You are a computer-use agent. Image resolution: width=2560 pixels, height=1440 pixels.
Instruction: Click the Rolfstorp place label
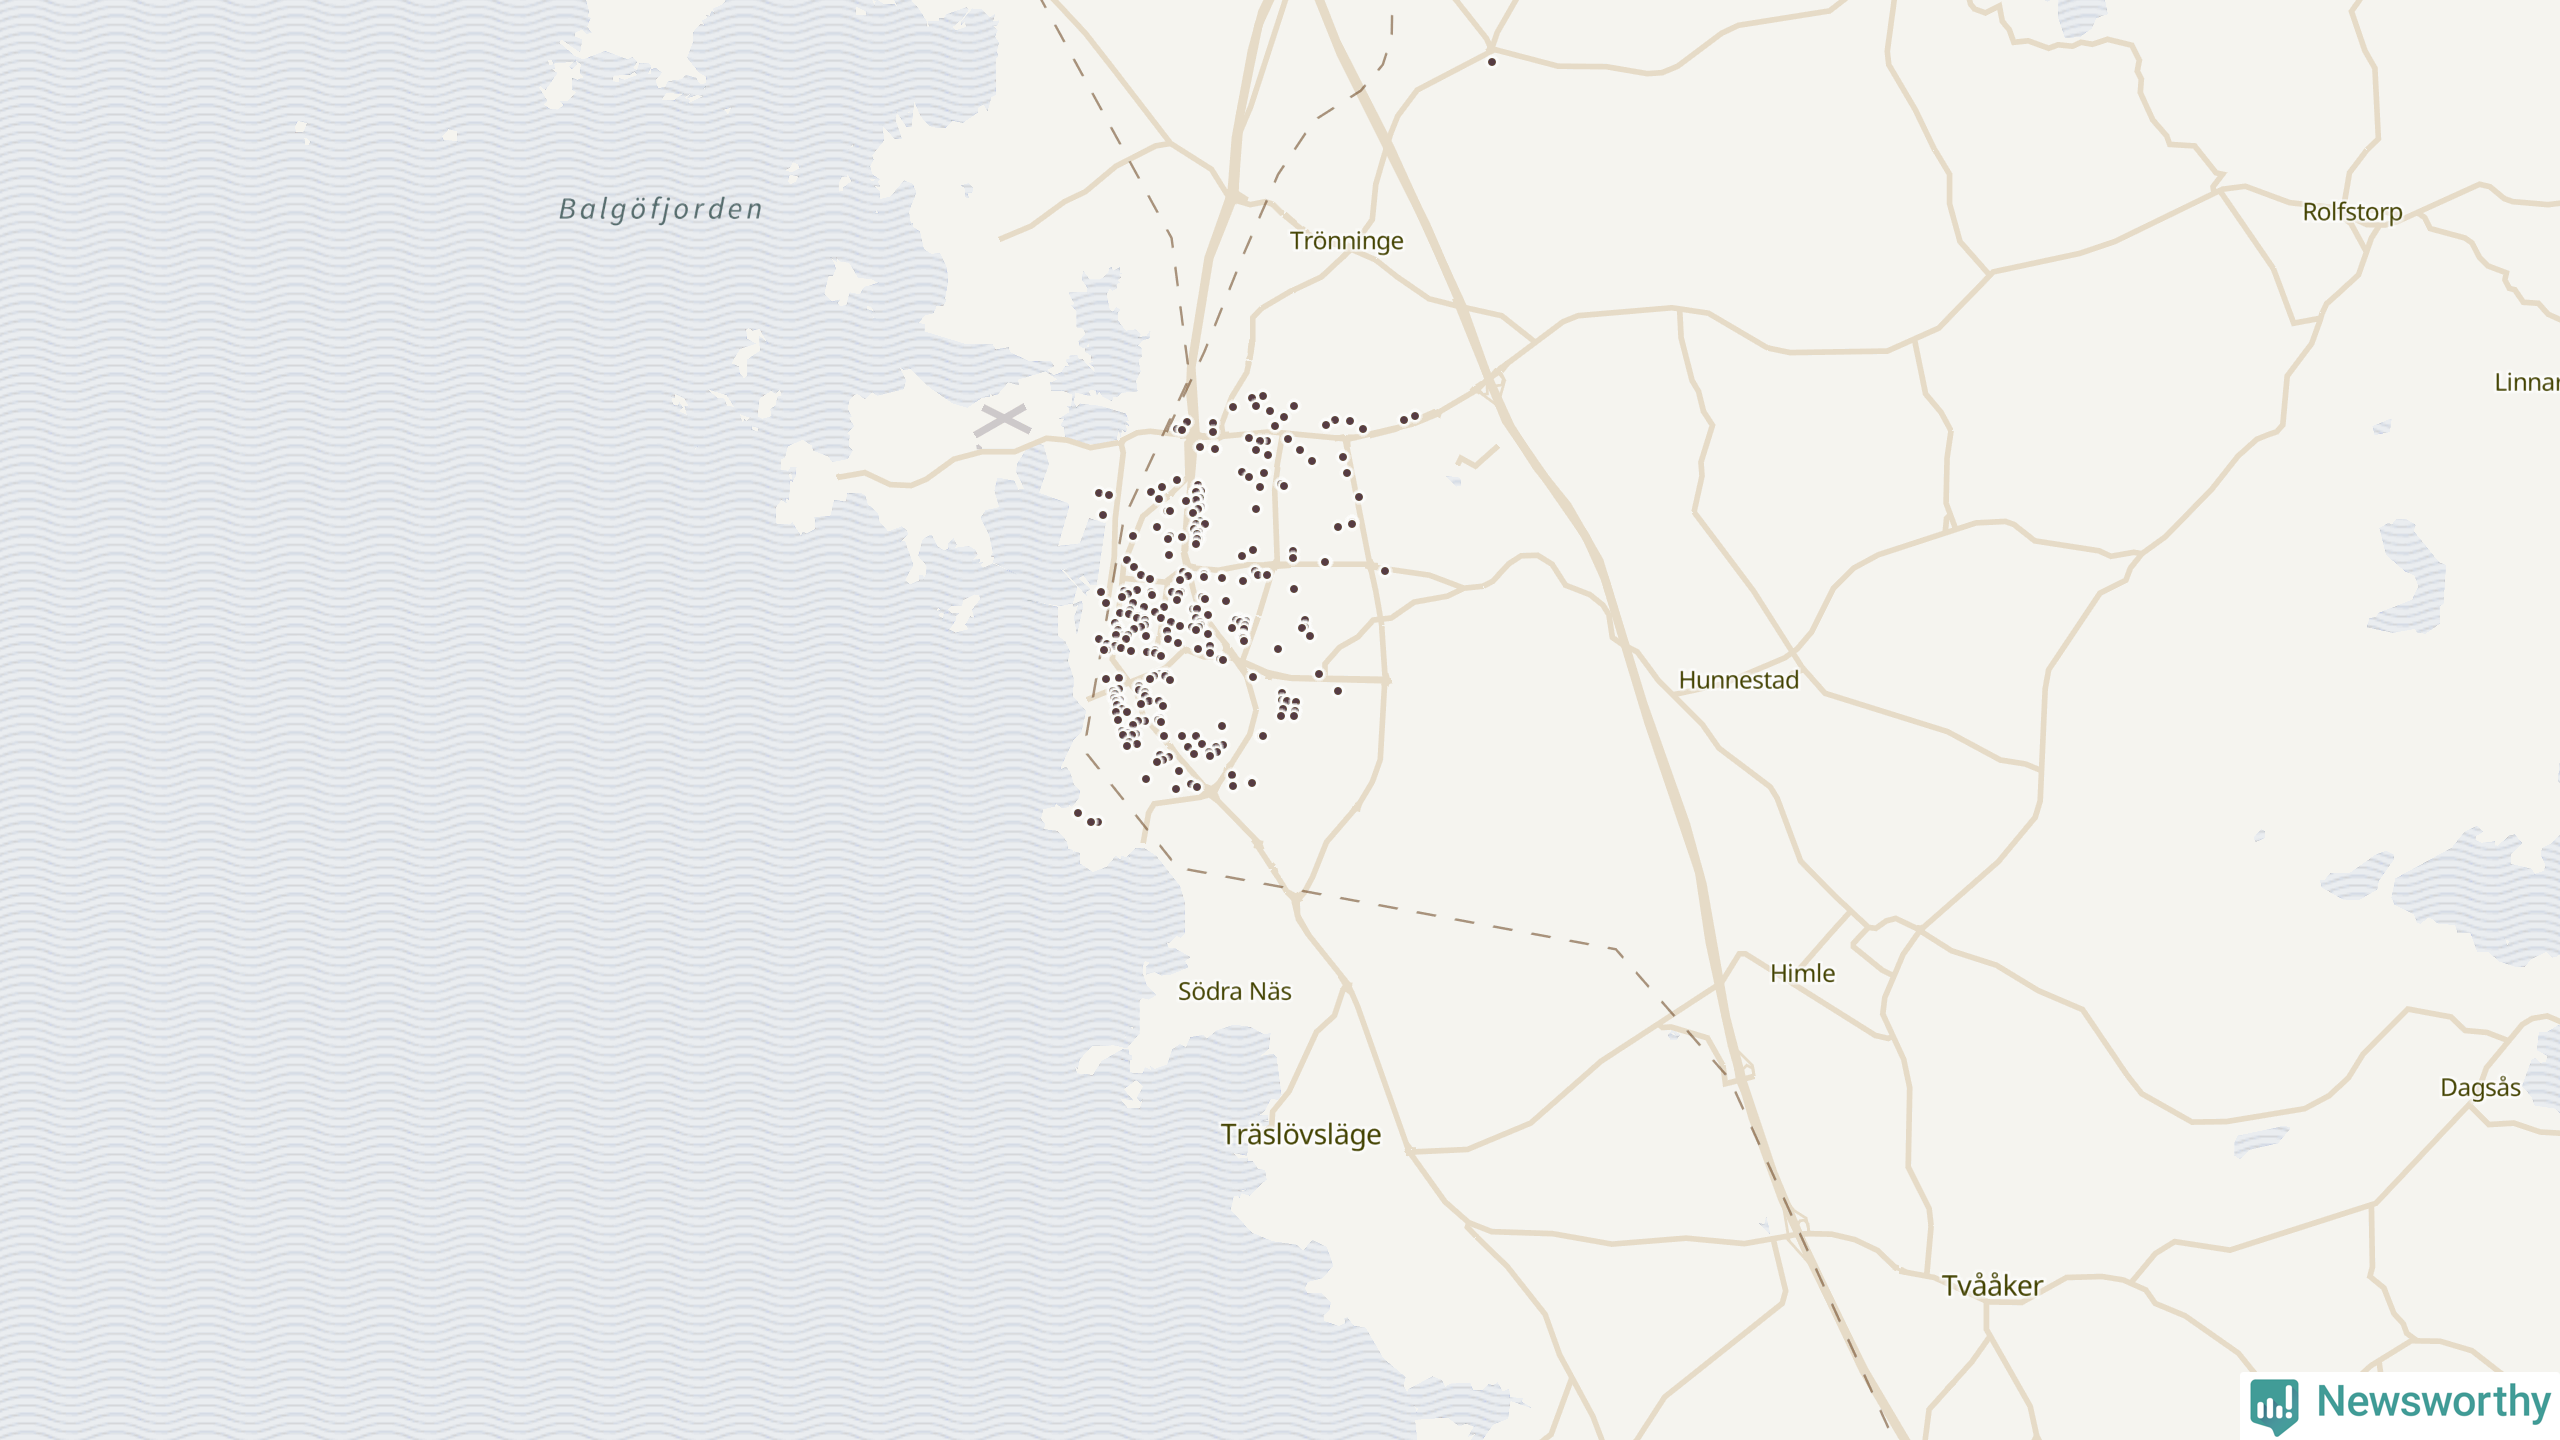coord(2352,212)
